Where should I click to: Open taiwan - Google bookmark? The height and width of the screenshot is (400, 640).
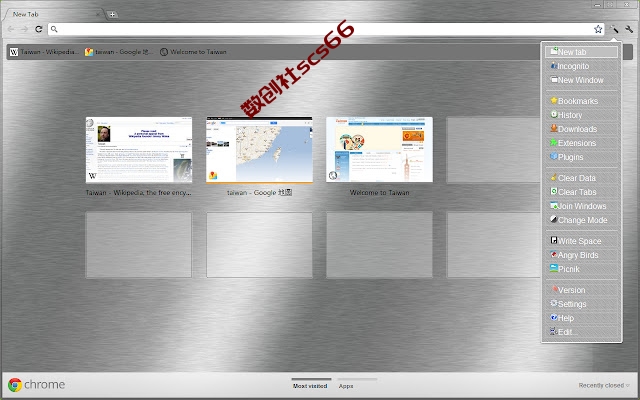(x=119, y=52)
